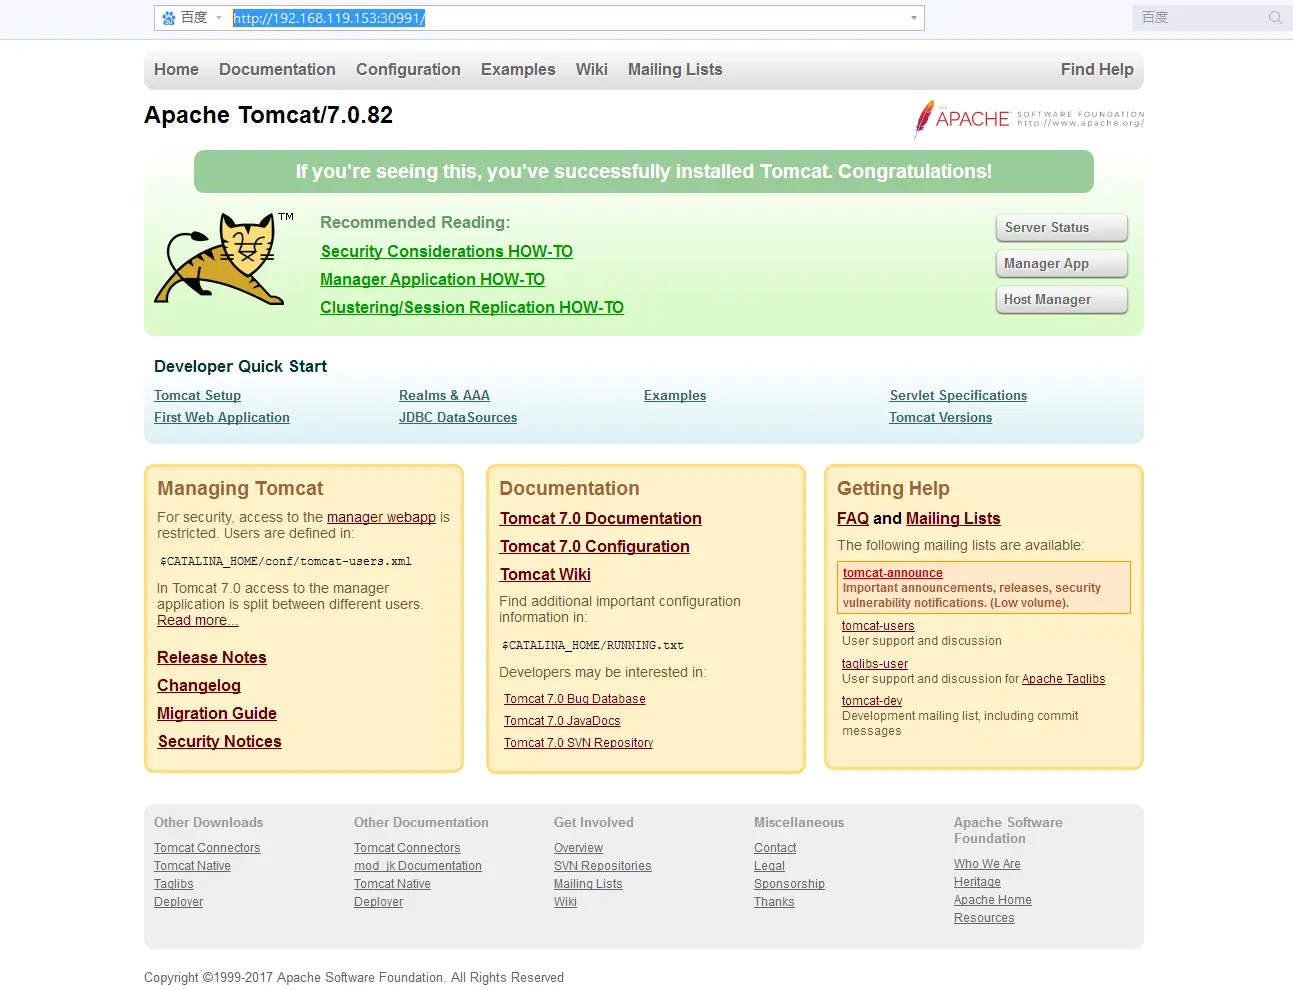1293x990 pixels.
Task: Open the Who We Are link
Action: [x=987, y=864]
